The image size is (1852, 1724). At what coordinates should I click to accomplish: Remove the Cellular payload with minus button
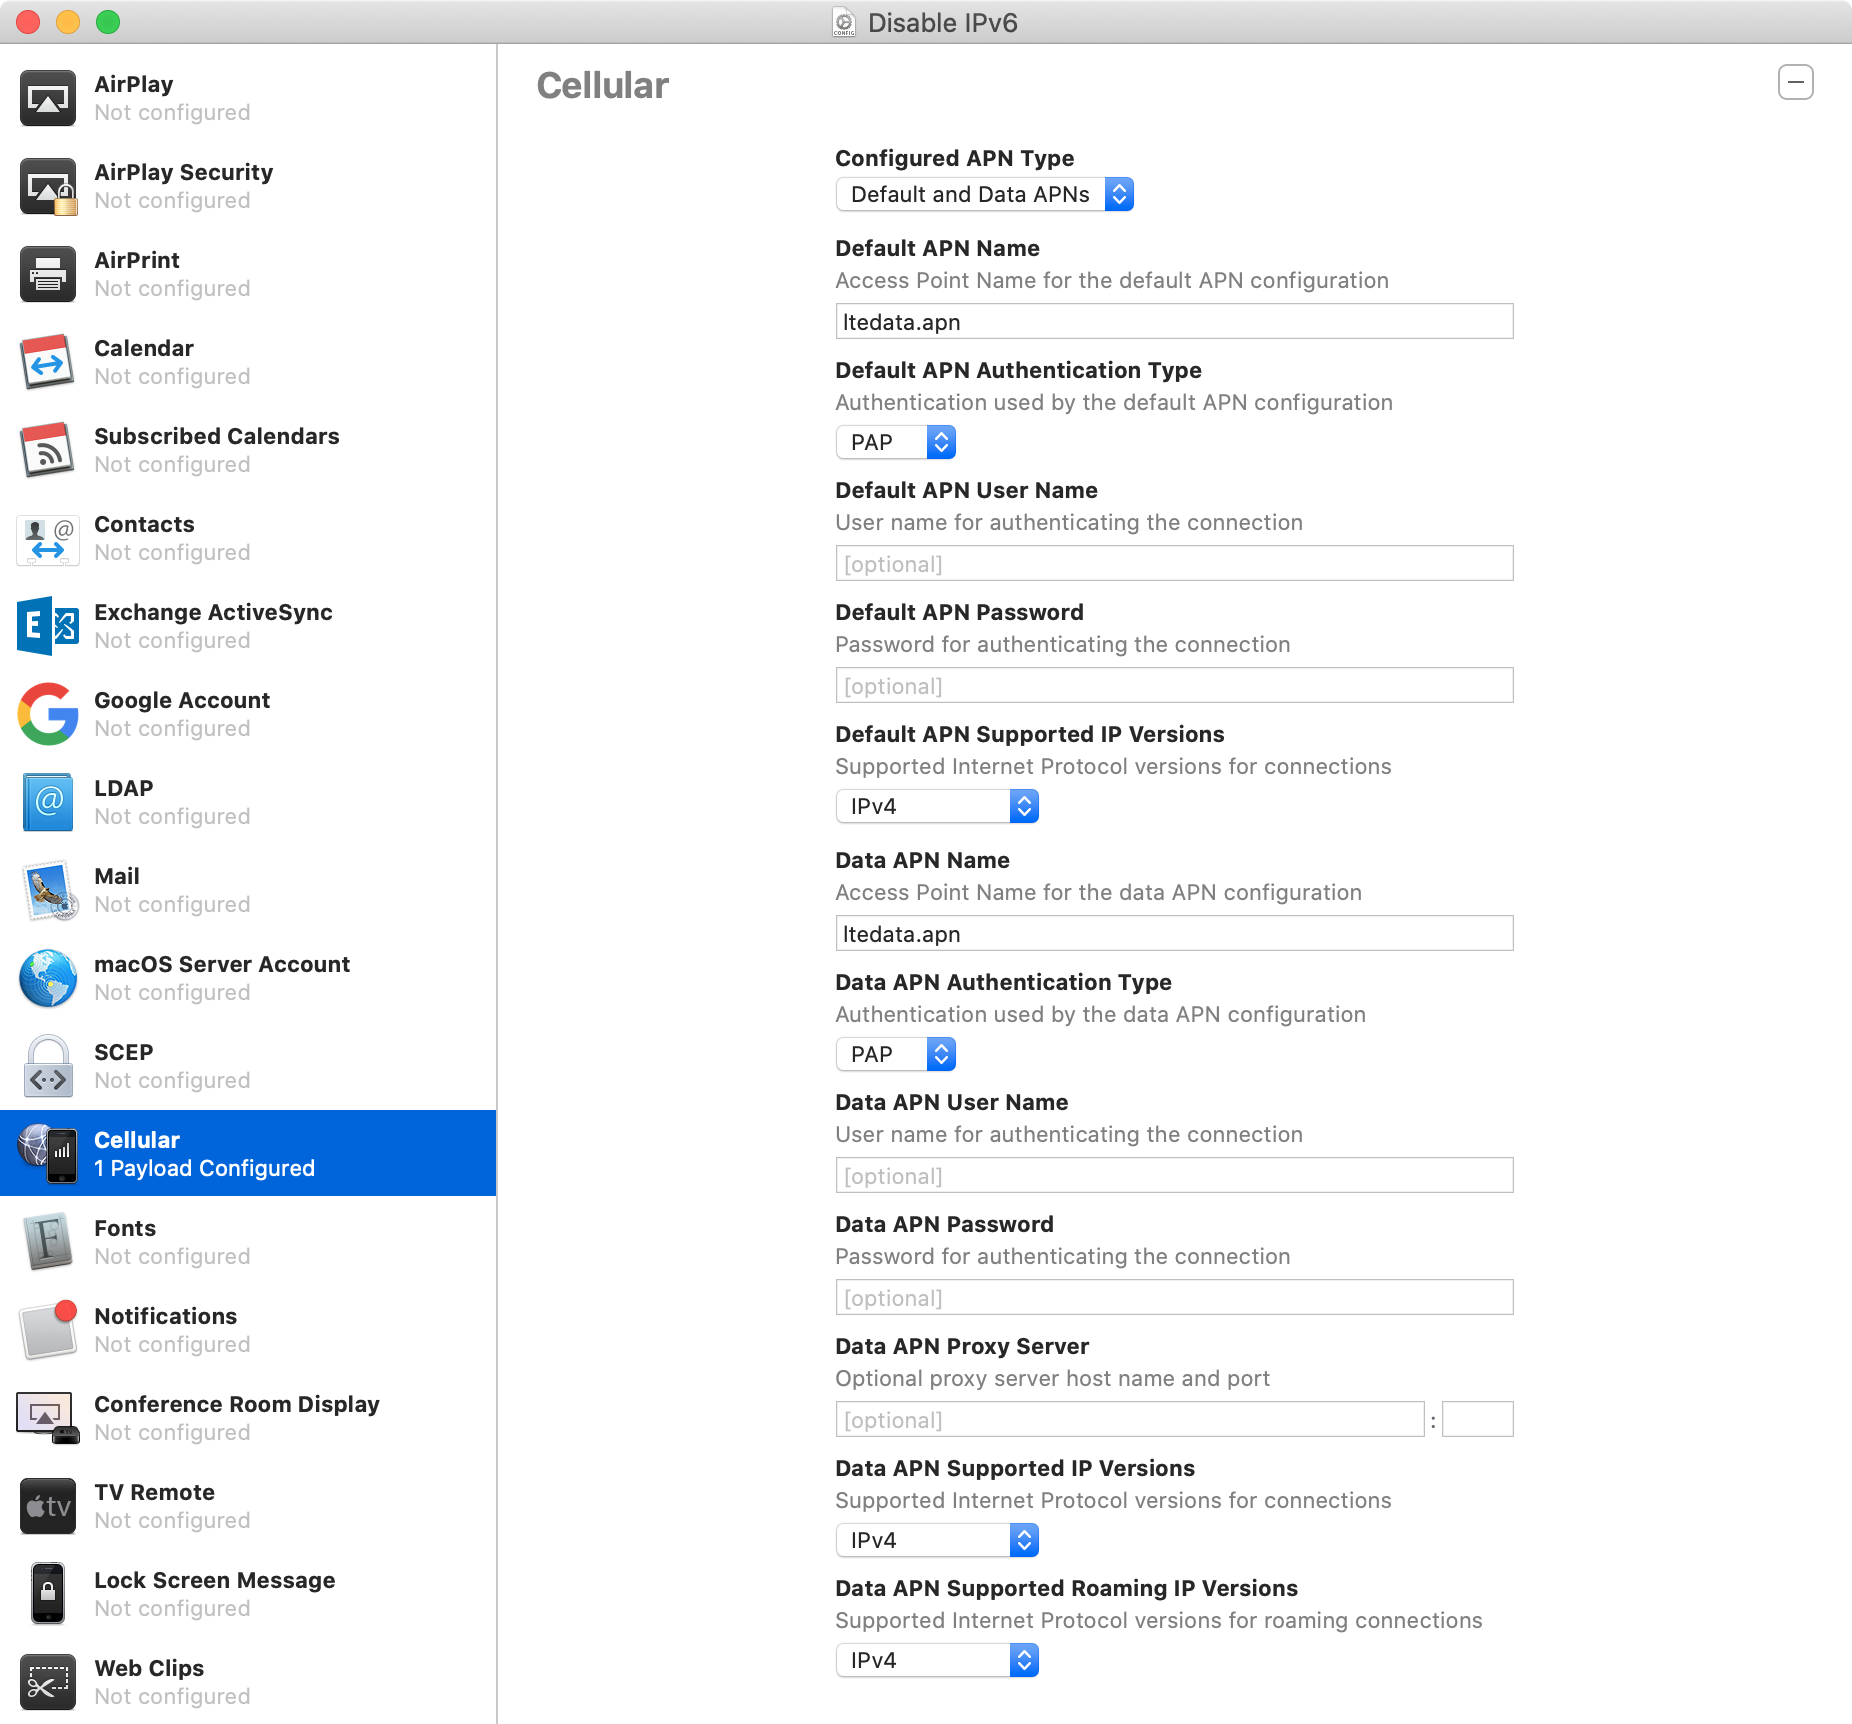click(x=1795, y=82)
